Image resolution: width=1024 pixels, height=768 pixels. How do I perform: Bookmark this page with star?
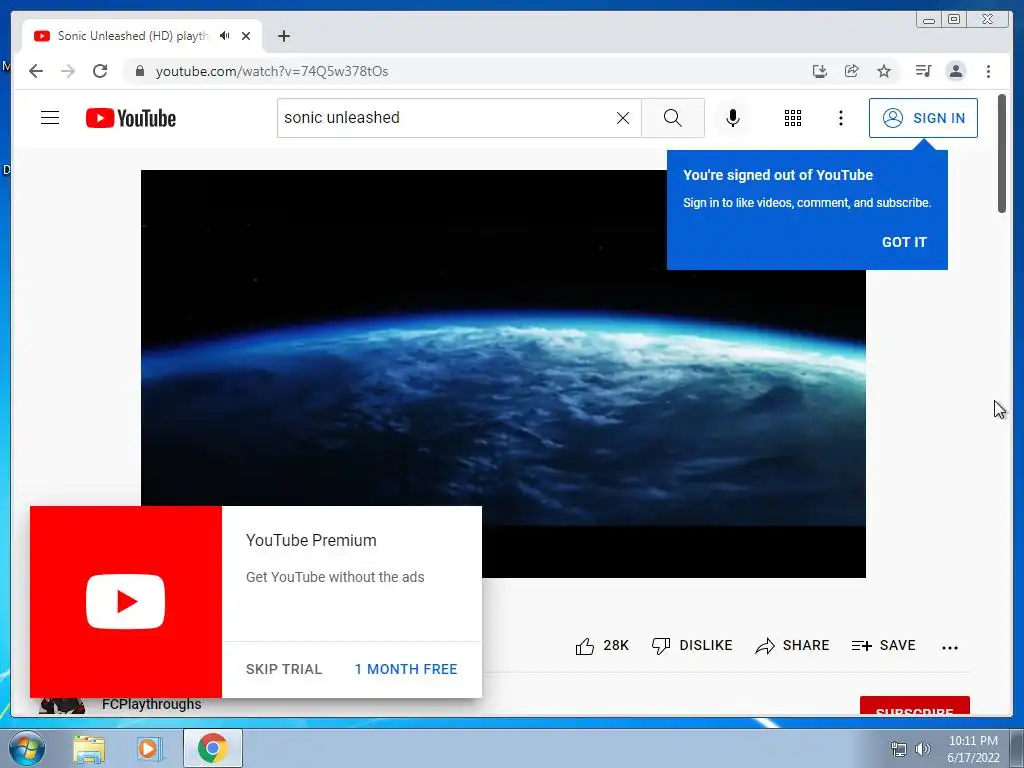click(x=884, y=71)
